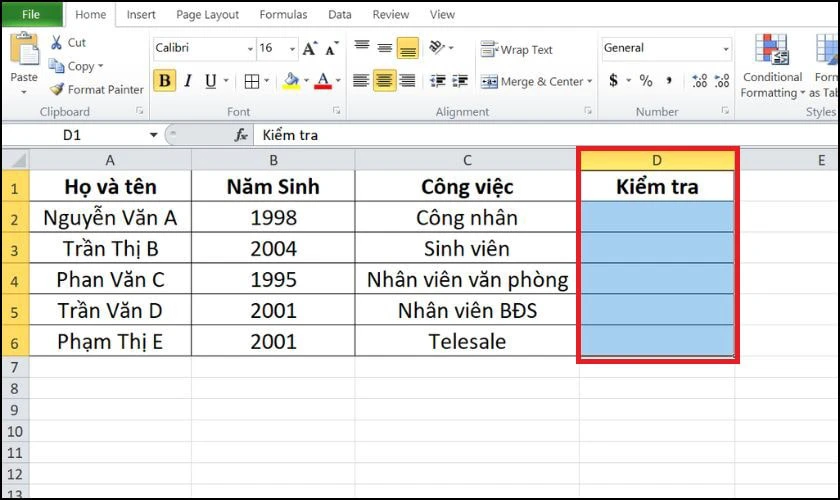Enable Wrap Text

click(x=516, y=49)
